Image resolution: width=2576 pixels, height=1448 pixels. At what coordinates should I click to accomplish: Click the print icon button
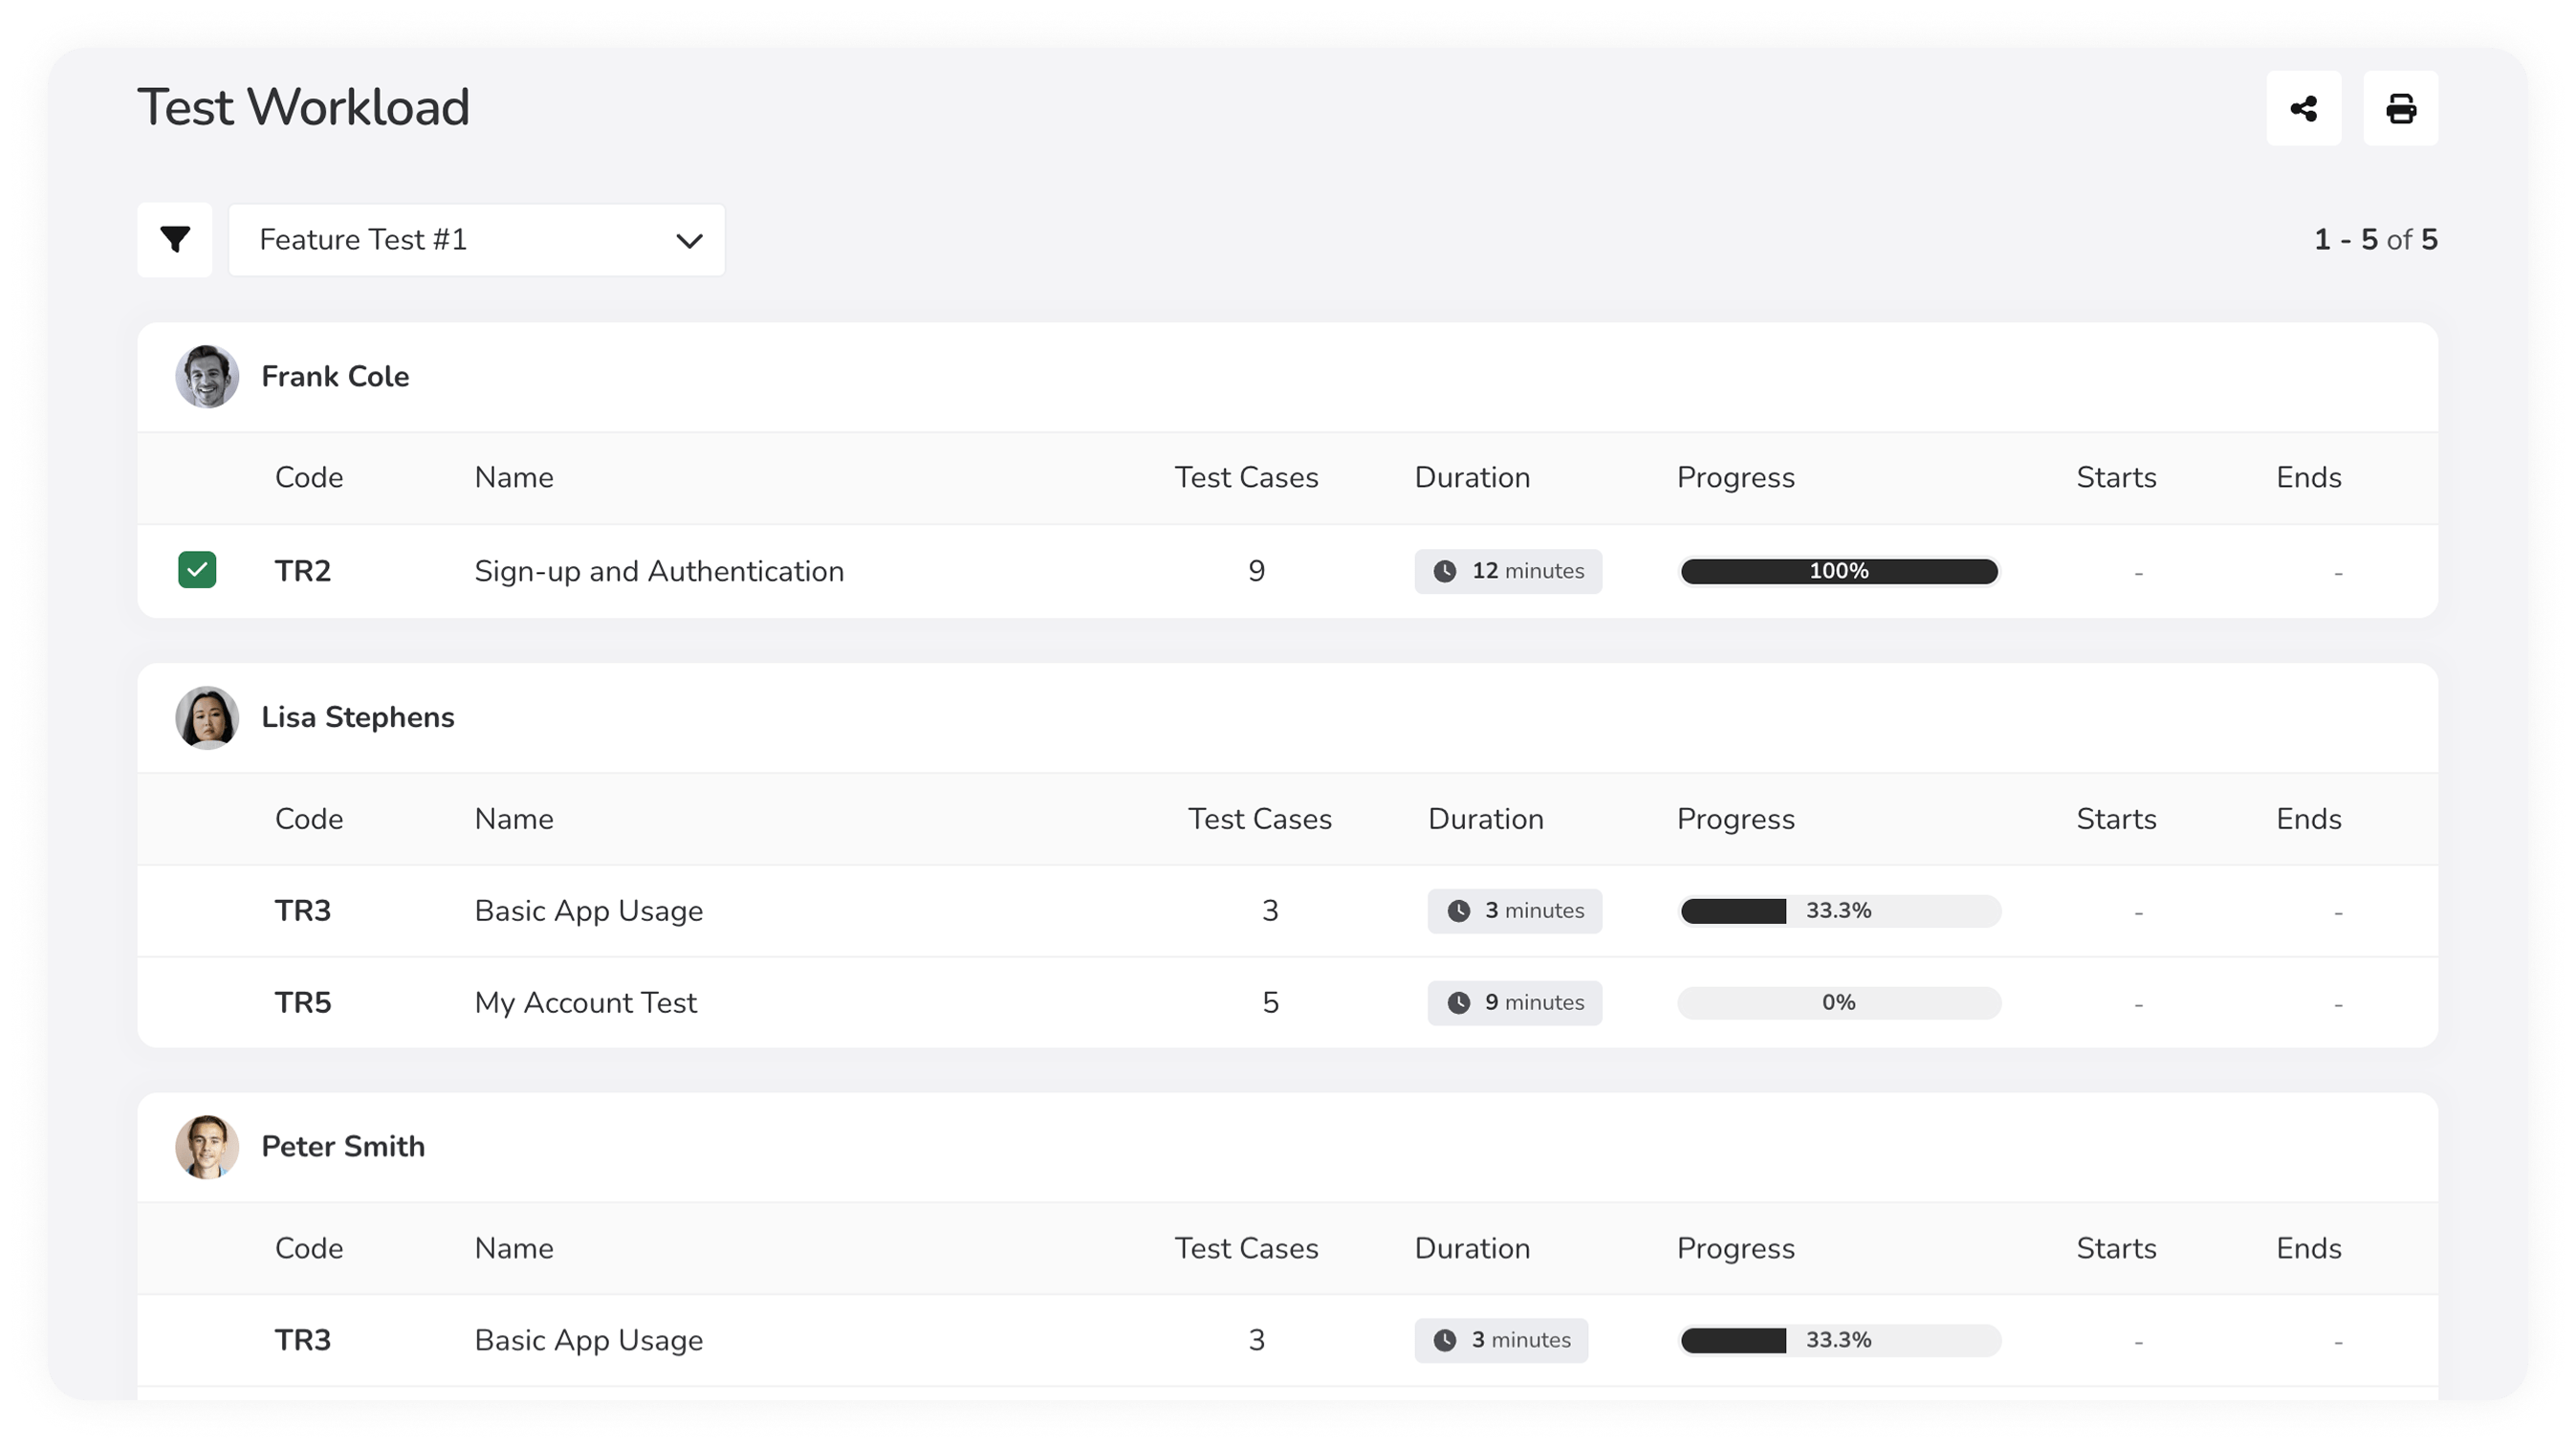[2400, 108]
